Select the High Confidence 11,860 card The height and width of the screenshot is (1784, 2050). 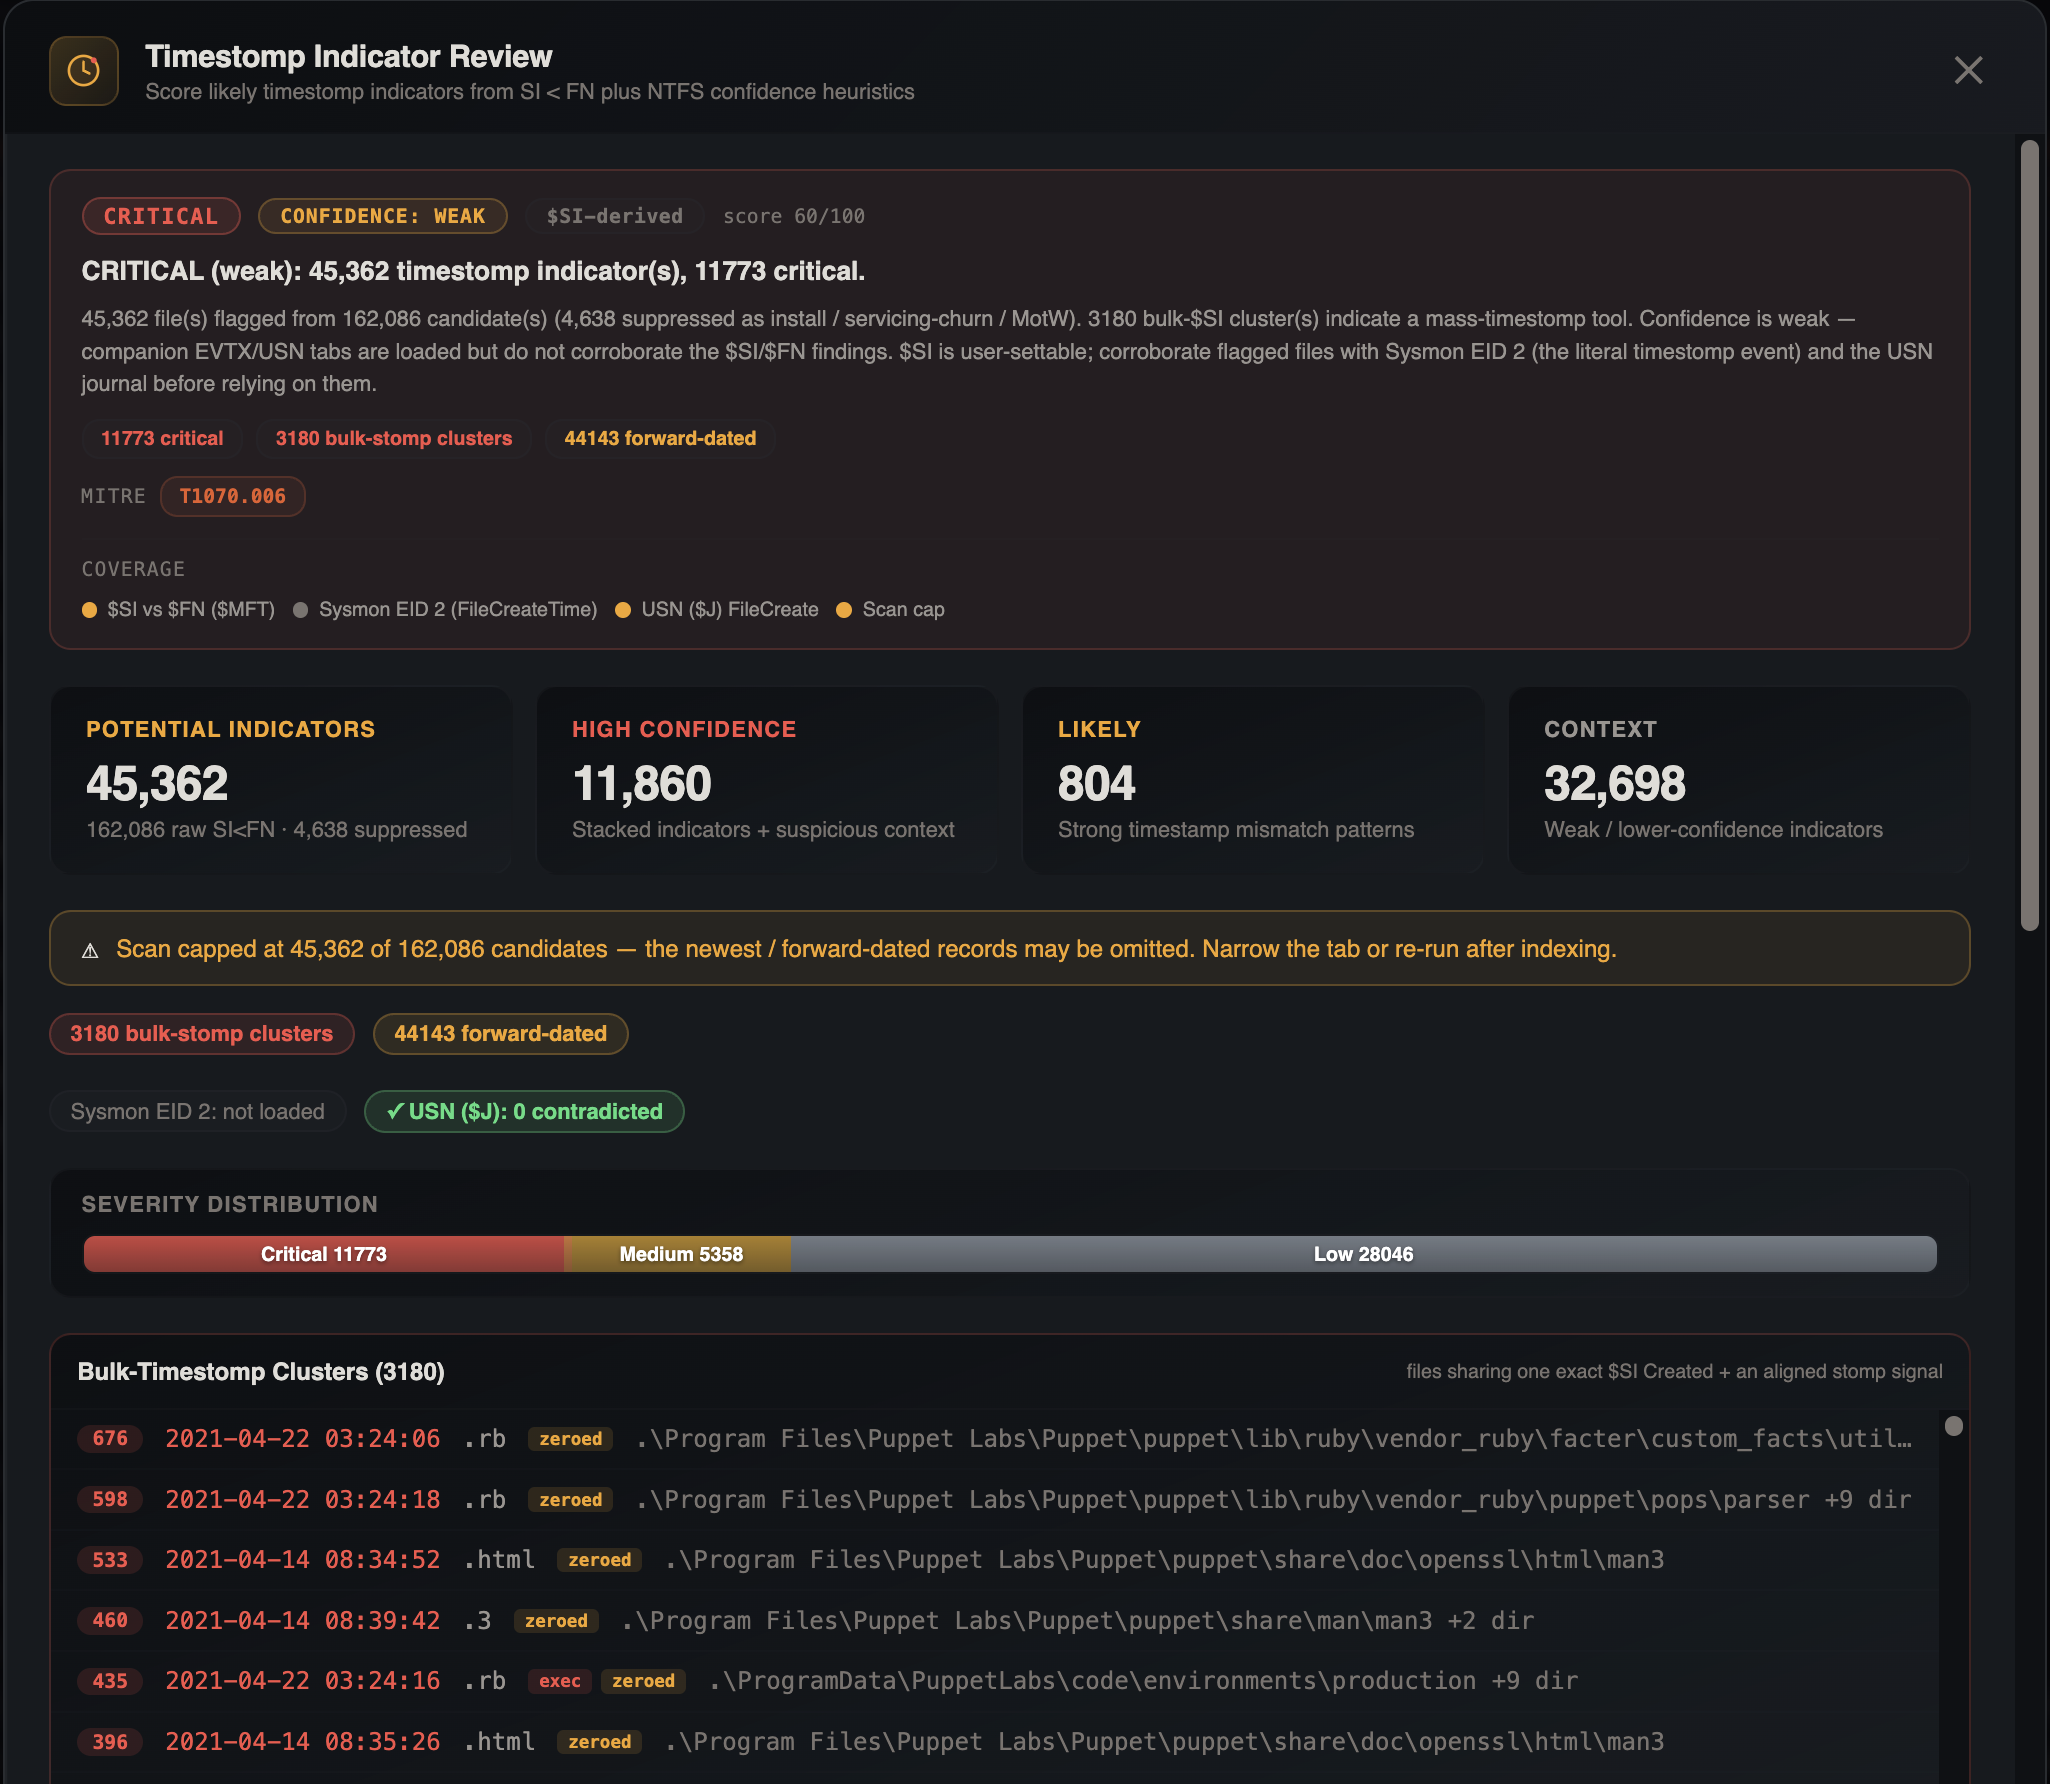pyautogui.click(x=767, y=781)
